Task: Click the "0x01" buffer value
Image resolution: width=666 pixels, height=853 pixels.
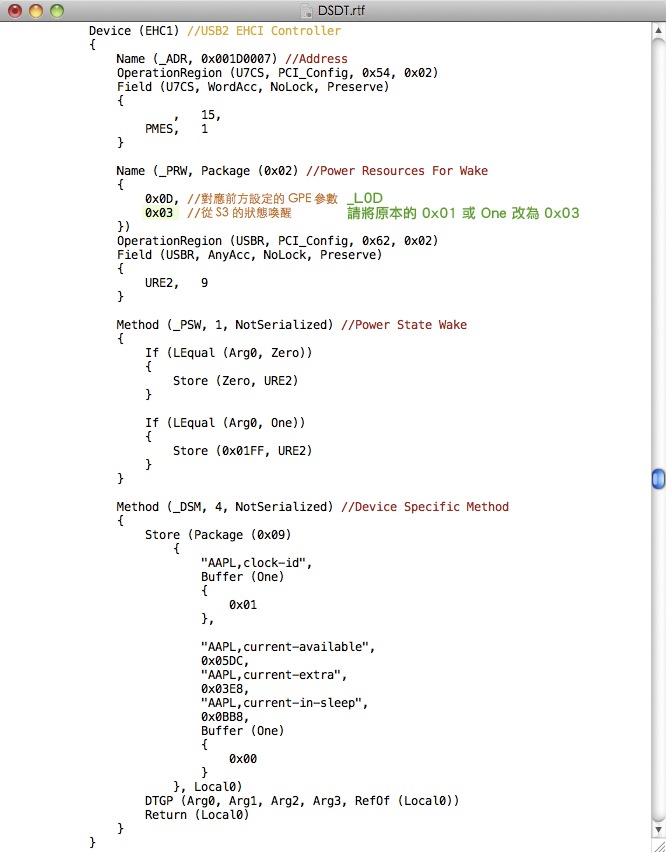Action: [243, 605]
